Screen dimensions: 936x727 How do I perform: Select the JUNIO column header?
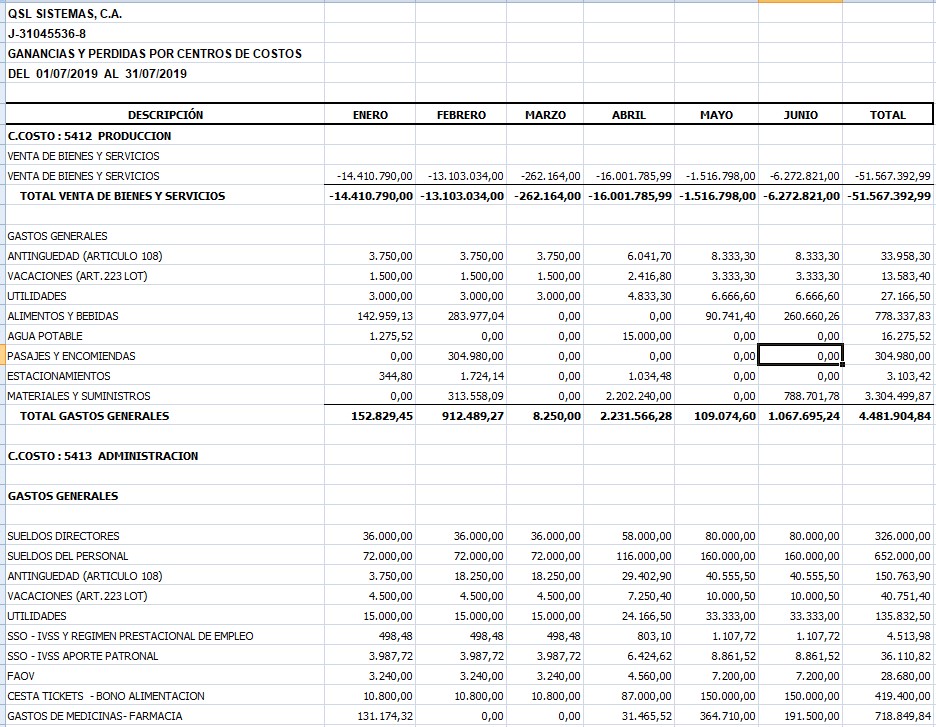pos(800,115)
